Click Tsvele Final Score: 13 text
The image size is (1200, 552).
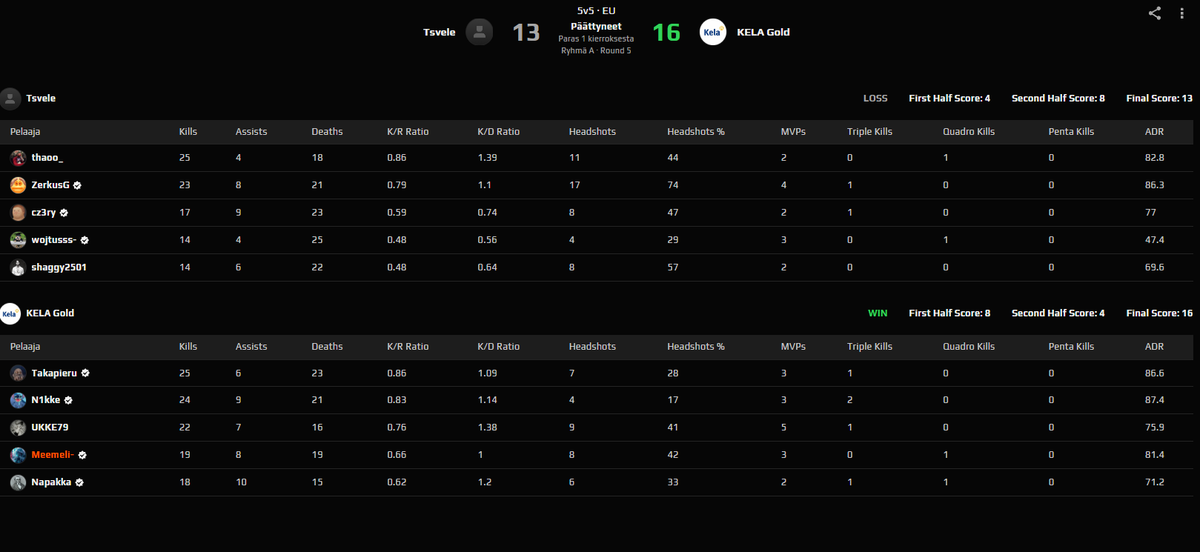point(1159,98)
